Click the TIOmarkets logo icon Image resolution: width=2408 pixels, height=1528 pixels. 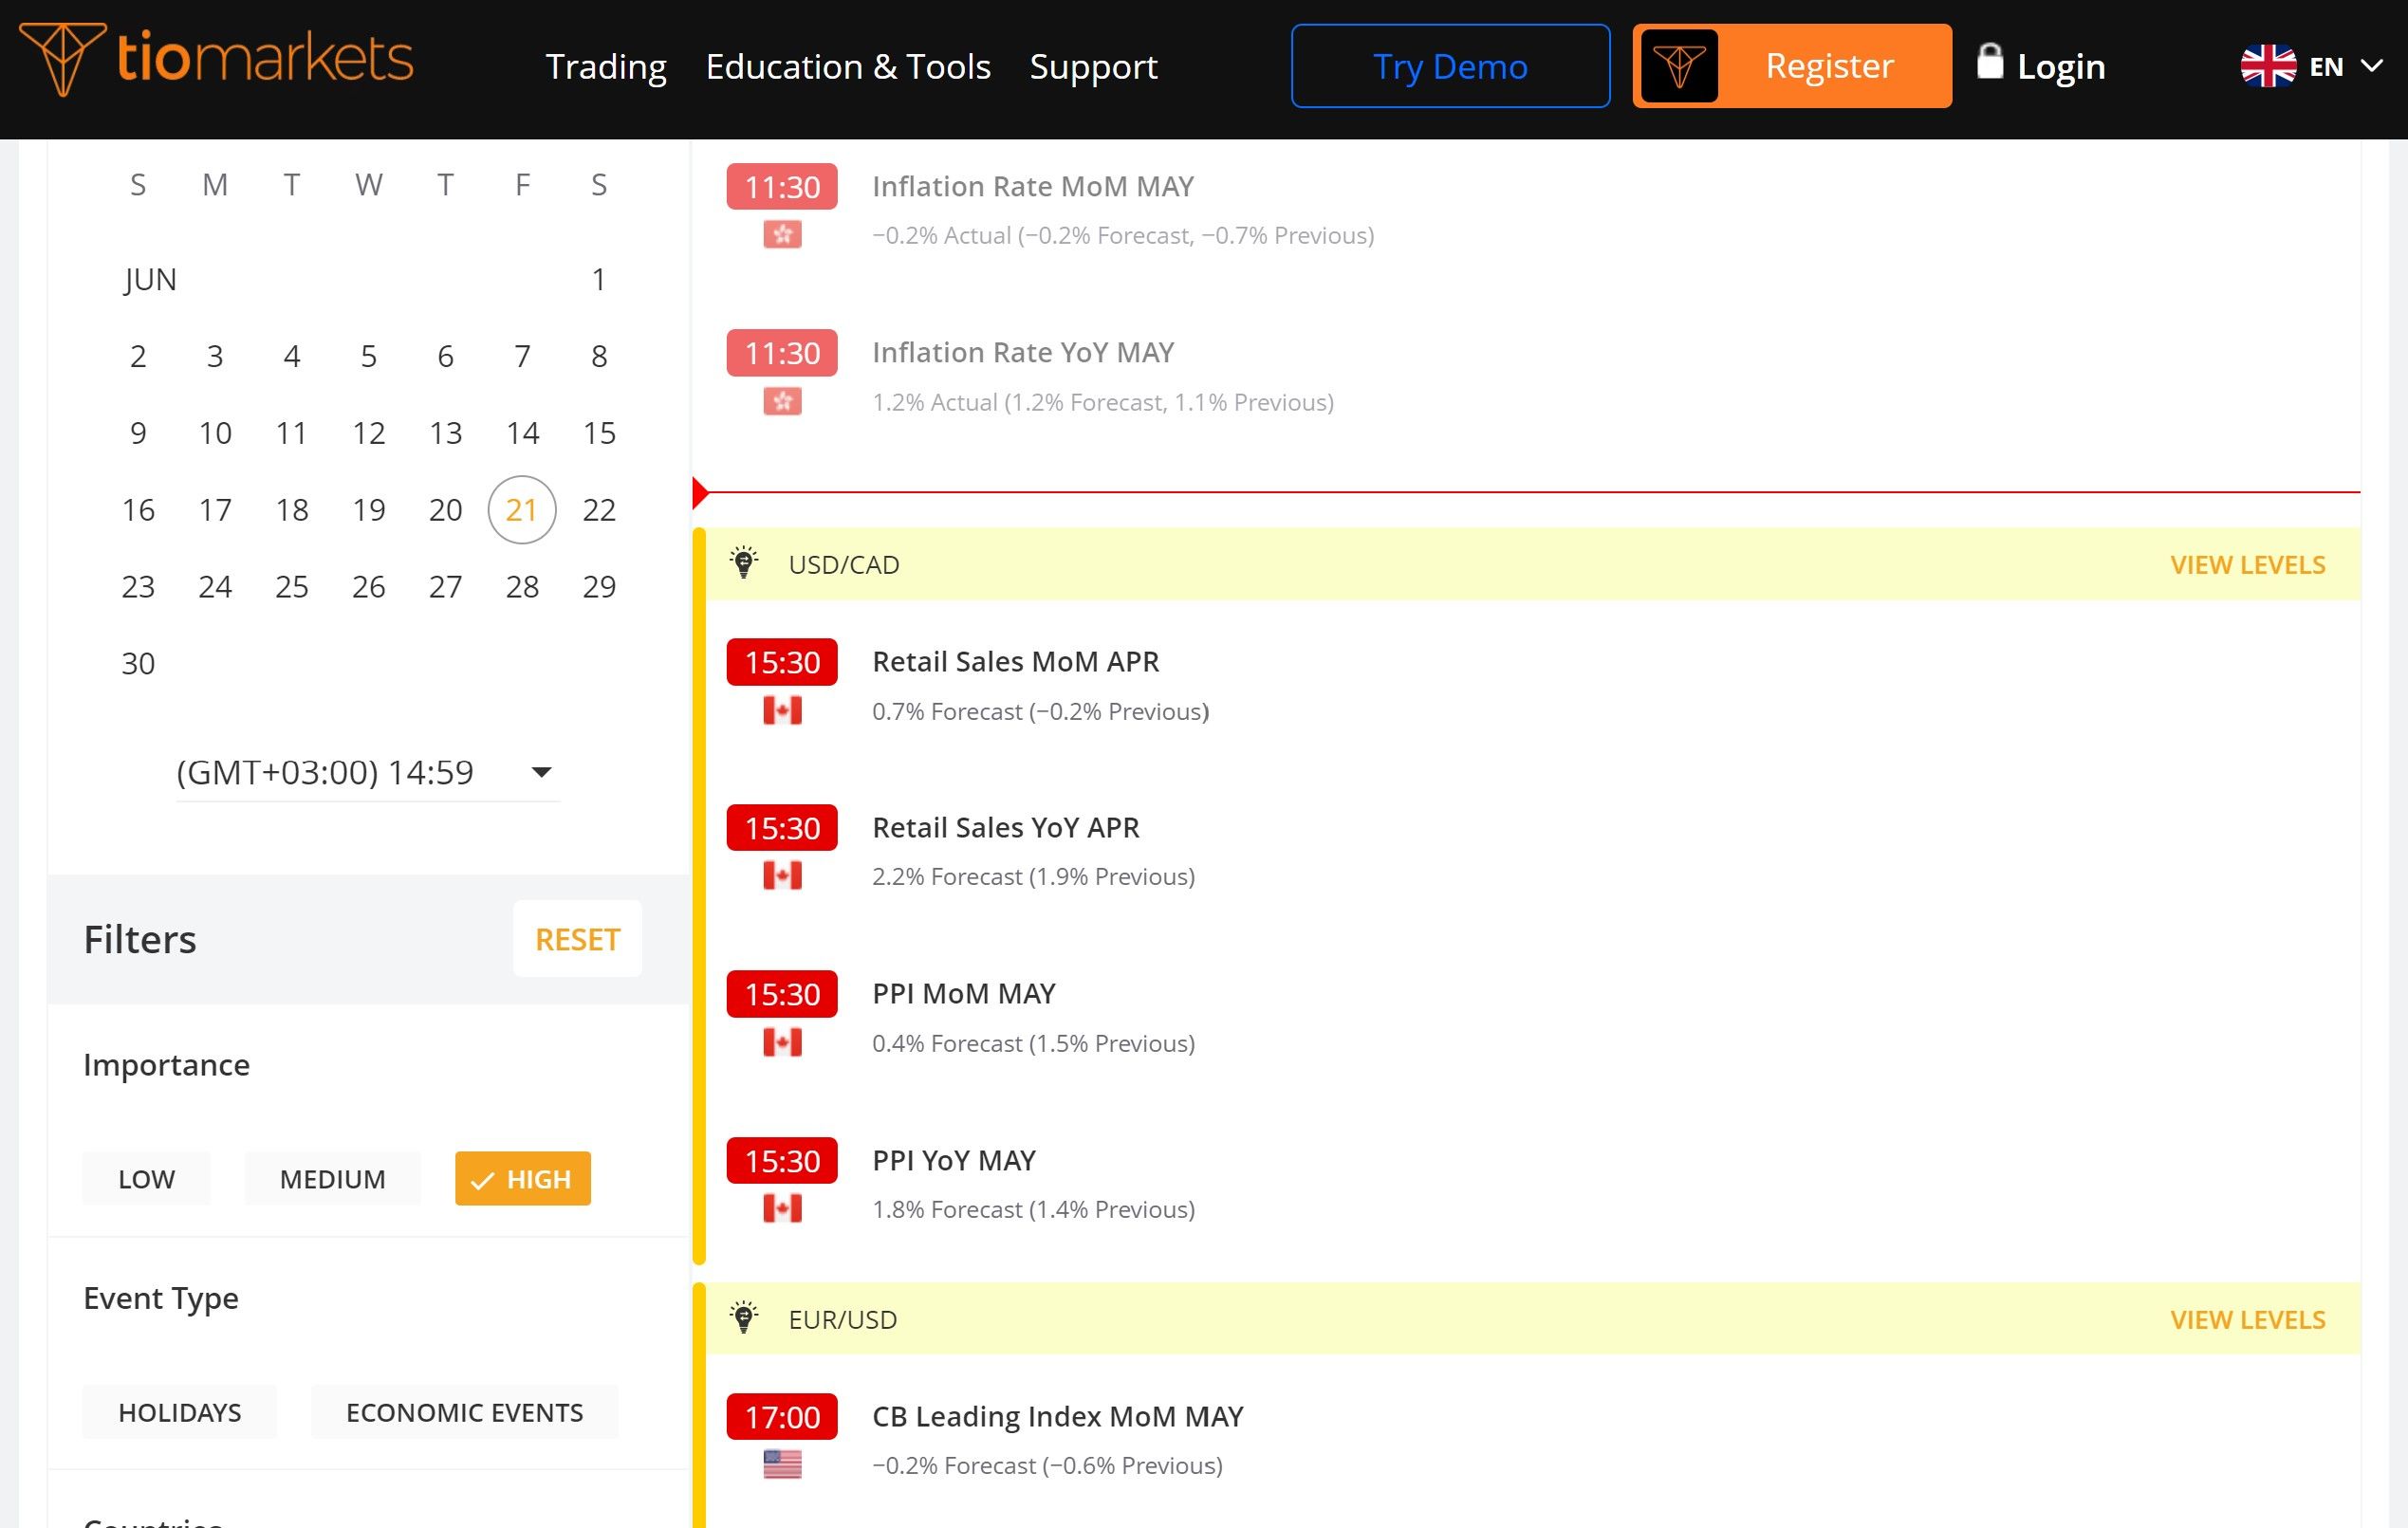point(62,58)
